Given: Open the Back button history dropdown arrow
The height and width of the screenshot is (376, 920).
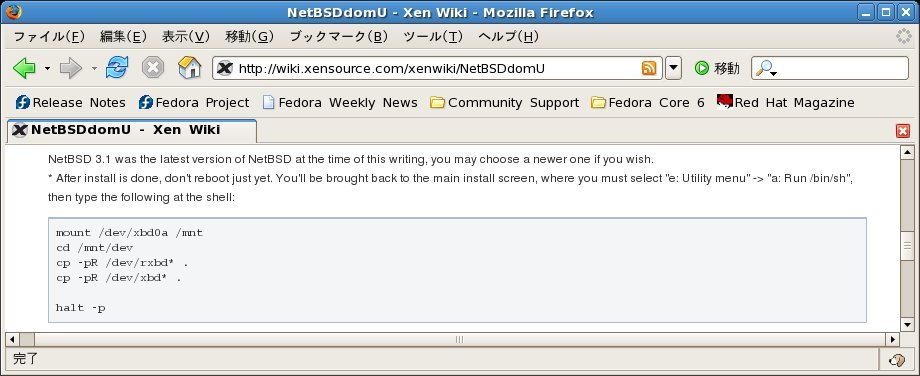Looking at the screenshot, I should tap(47, 69).
